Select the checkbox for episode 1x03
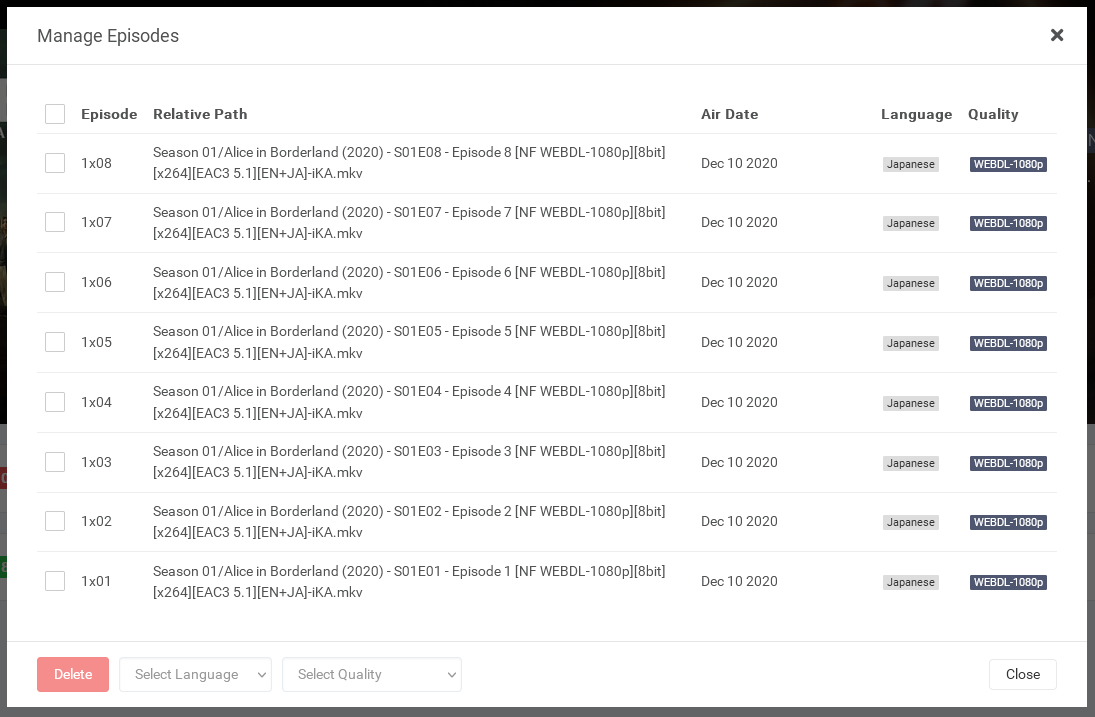1095x717 pixels. [x=55, y=462]
